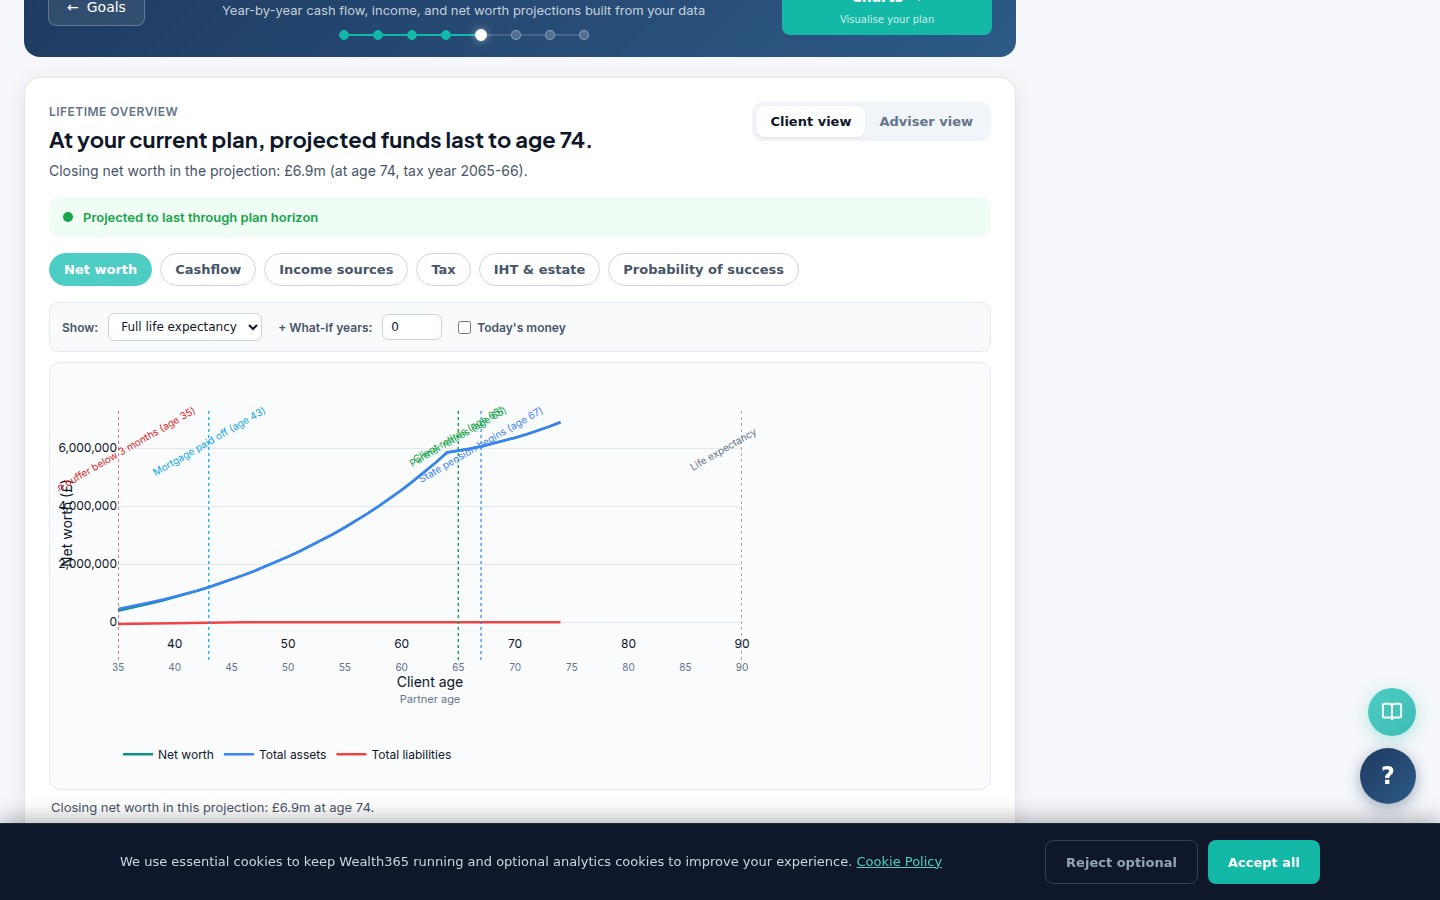The width and height of the screenshot is (1440, 900).
Task: Jump to the first progress step dot
Action: pos(344,35)
